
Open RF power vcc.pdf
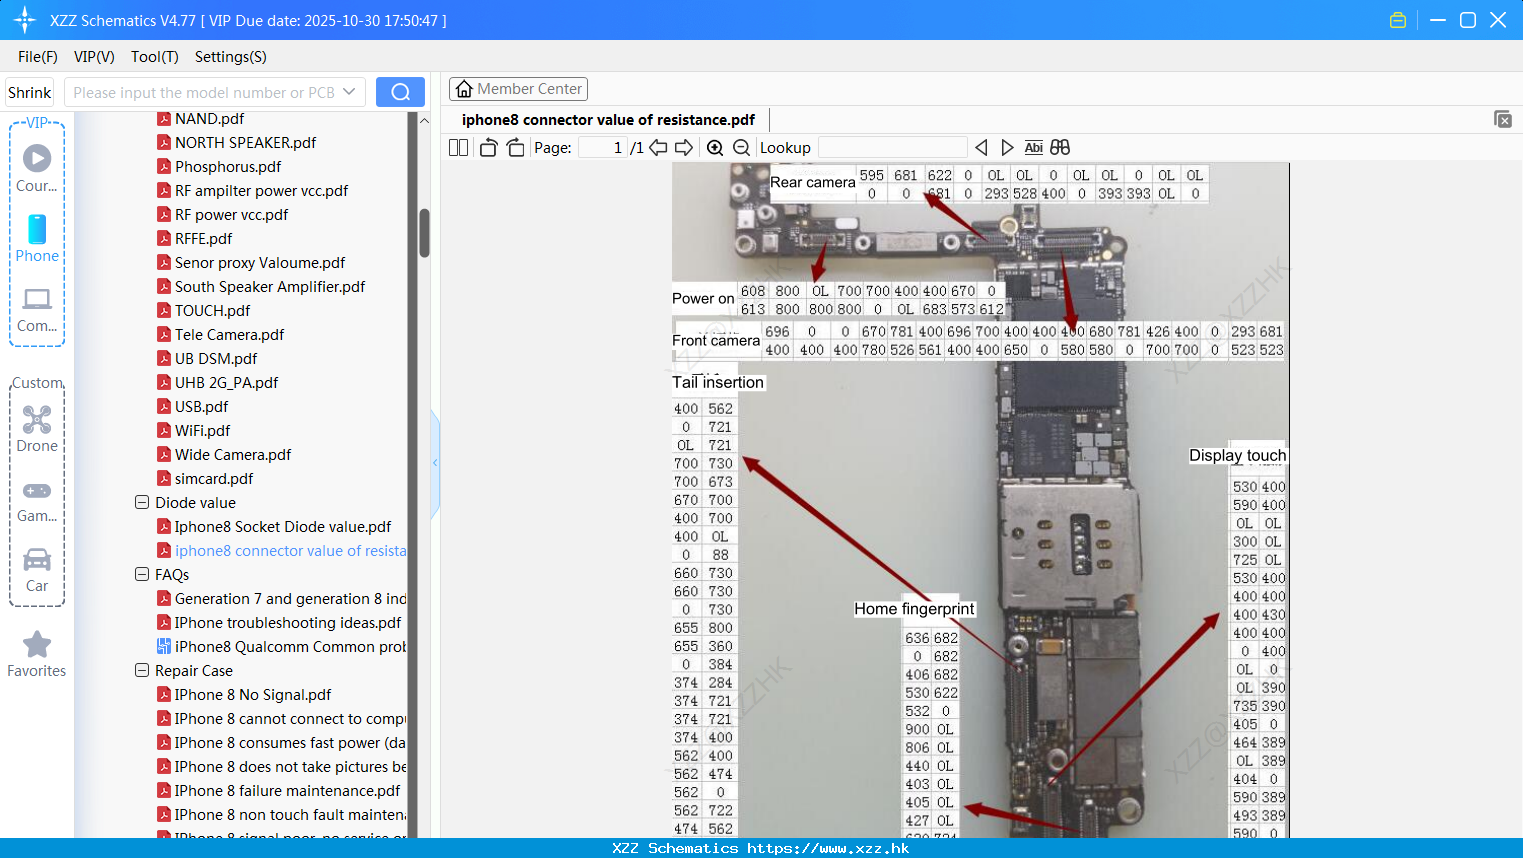231,214
